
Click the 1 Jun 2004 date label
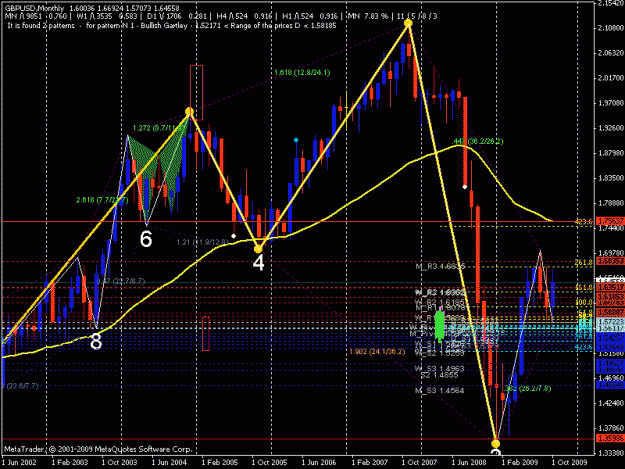[169, 462]
